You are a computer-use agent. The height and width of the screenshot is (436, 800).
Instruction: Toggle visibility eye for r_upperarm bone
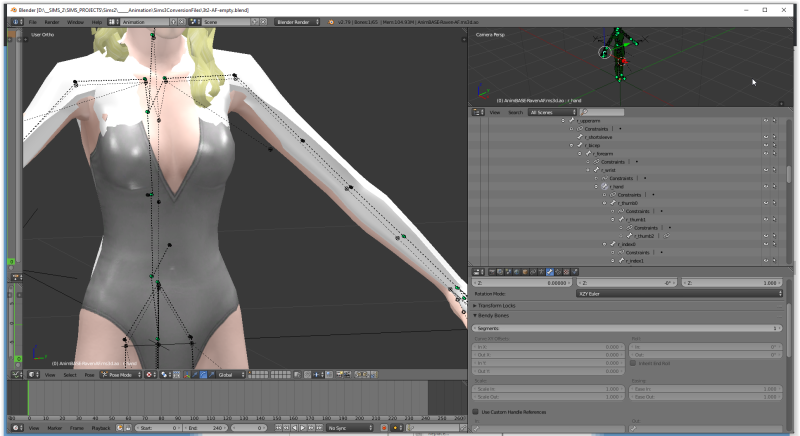[x=766, y=120]
